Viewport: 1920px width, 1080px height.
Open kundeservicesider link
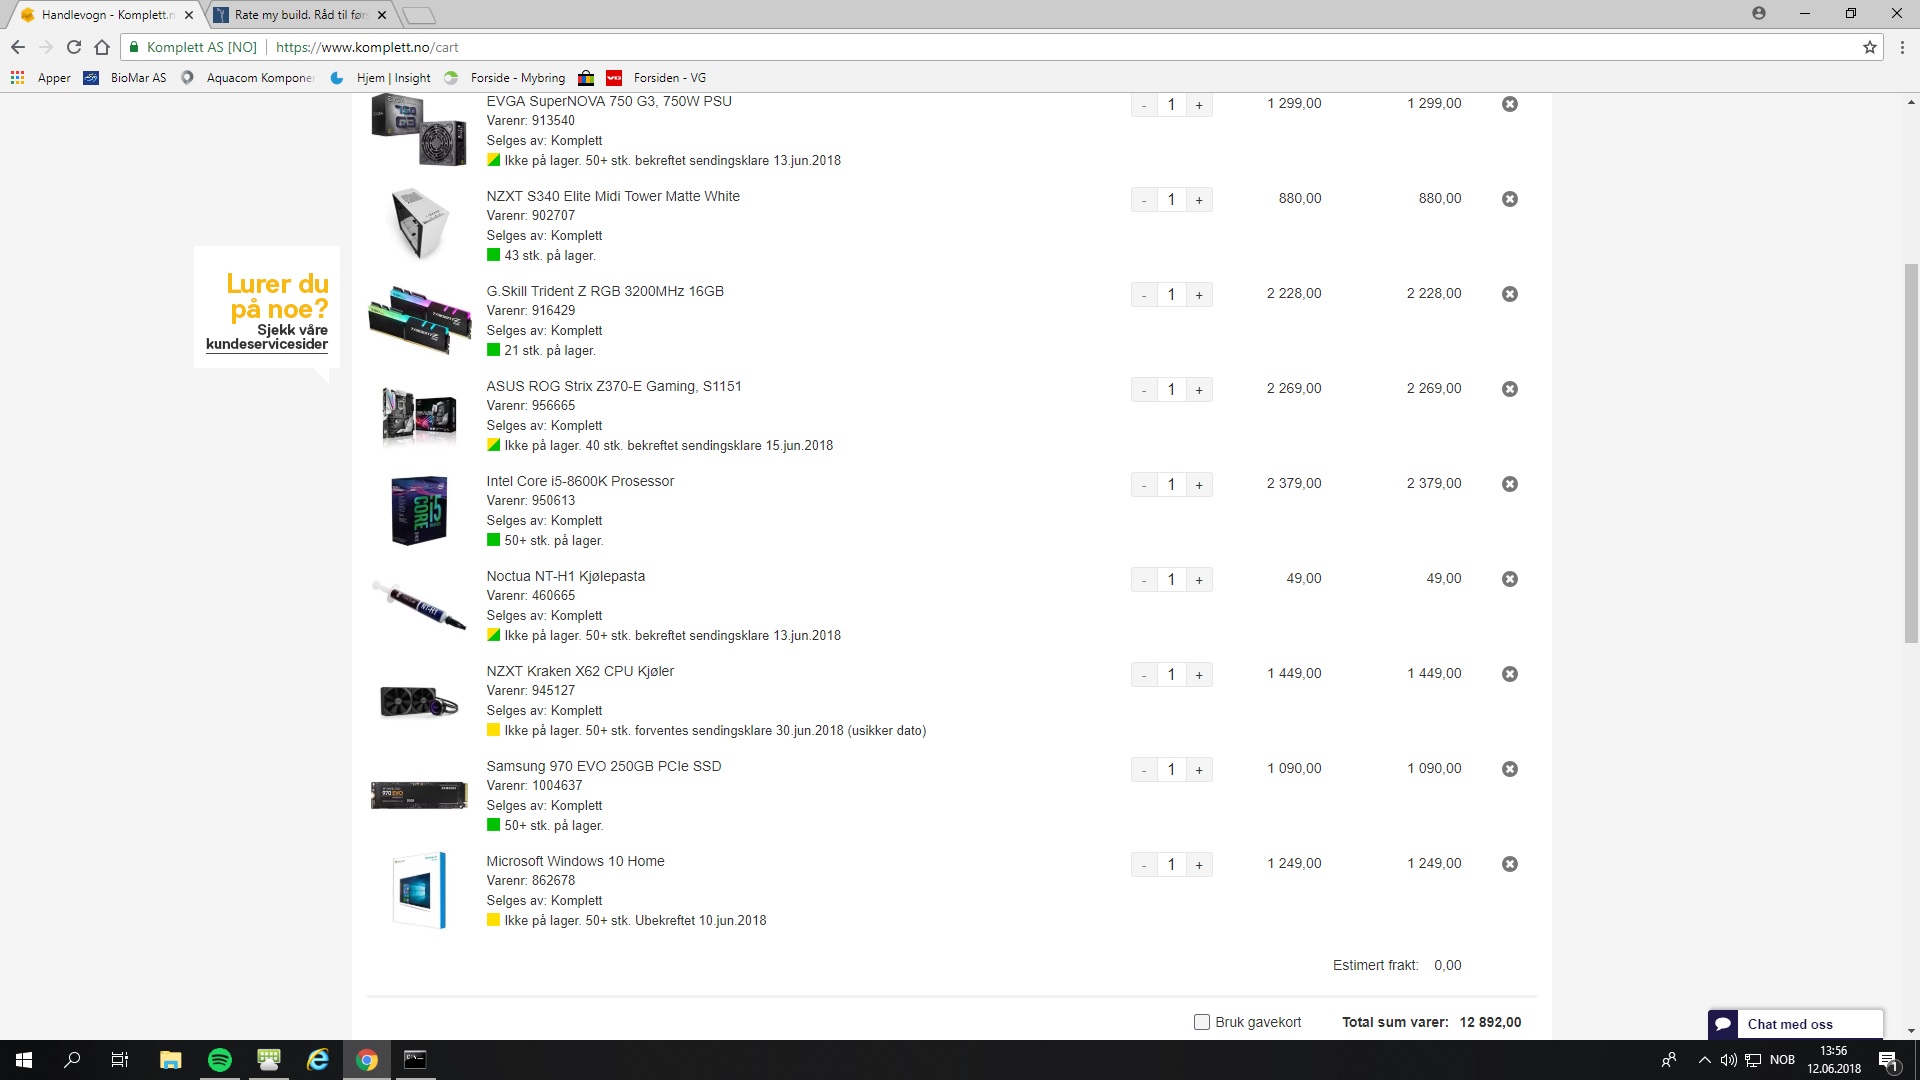(267, 344)
